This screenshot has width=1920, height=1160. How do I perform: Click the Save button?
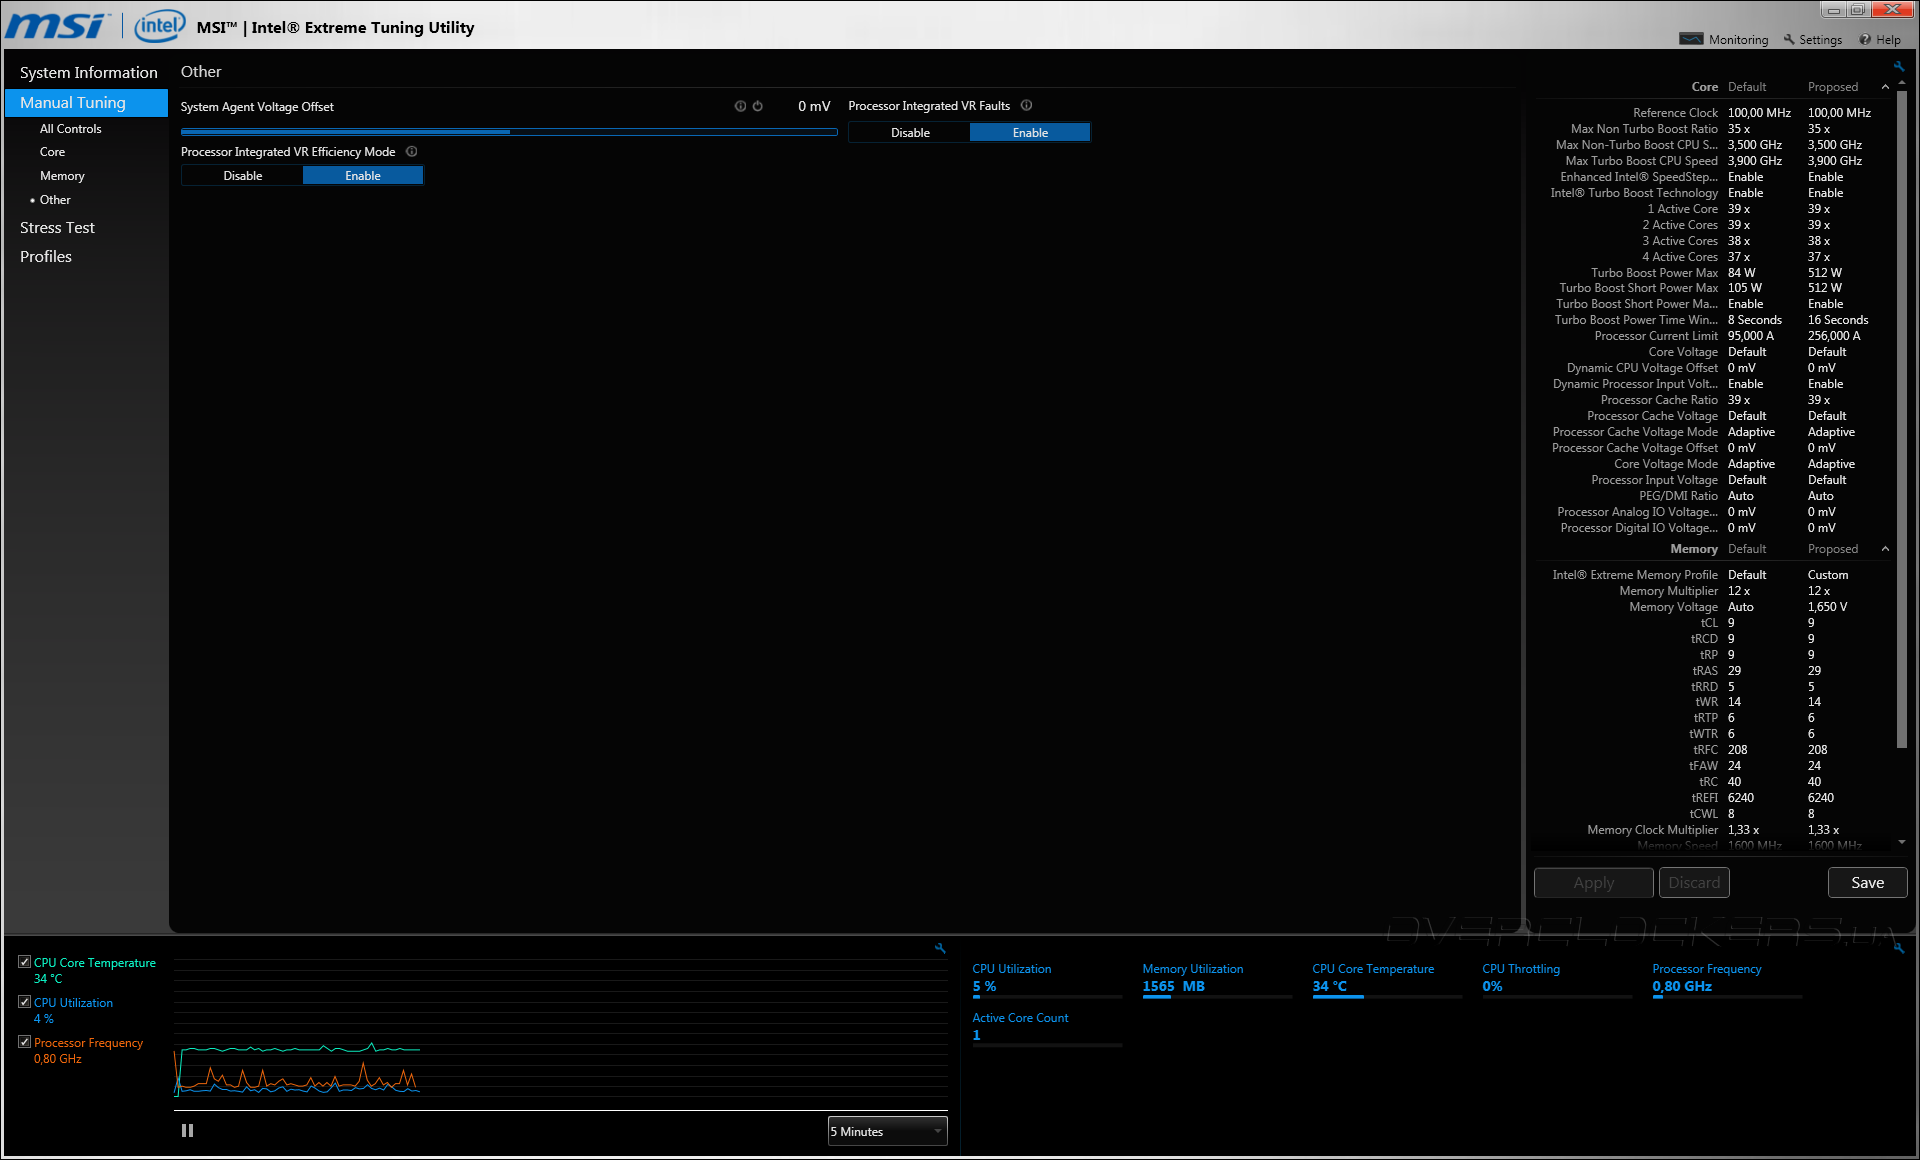click(x=1866, y=883)
